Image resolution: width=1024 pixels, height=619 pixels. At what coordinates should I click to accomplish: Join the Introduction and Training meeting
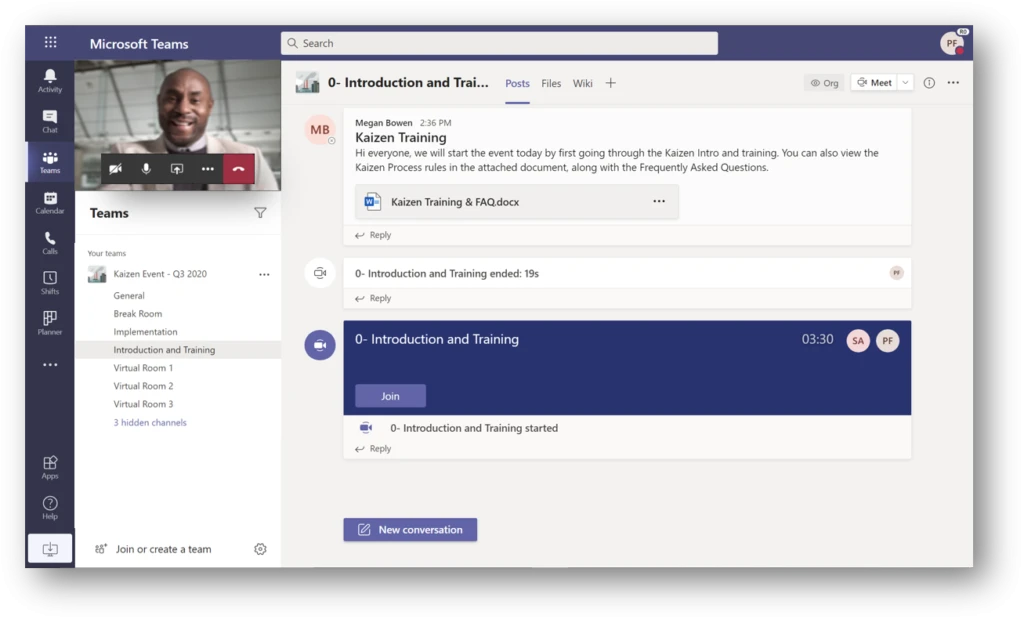pos(389,395)
